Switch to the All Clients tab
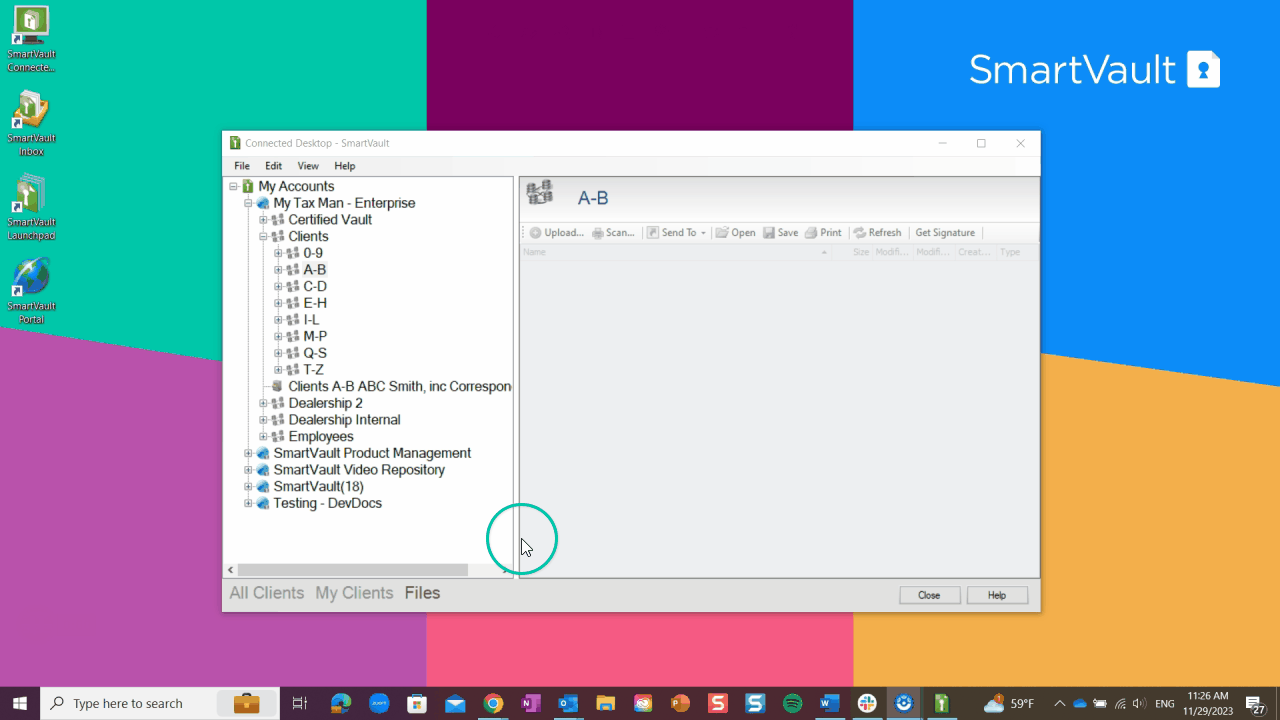Screen dimensions: 1280x720 coord(266,593)
